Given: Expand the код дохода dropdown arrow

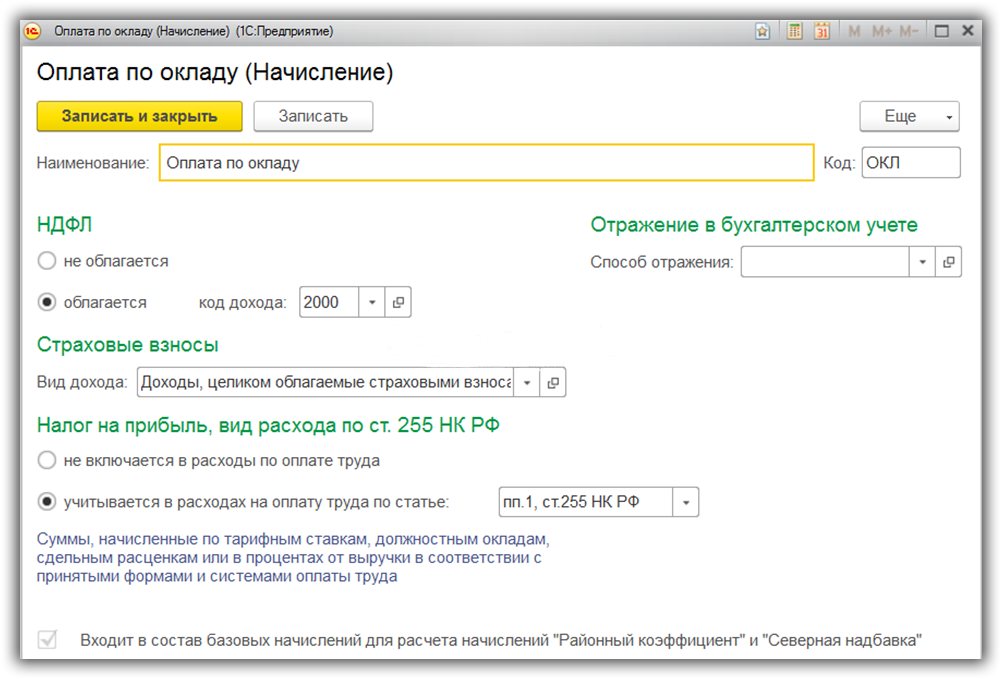Looking at the screenshot, I should pyautogui.click(x=372, y=302).
